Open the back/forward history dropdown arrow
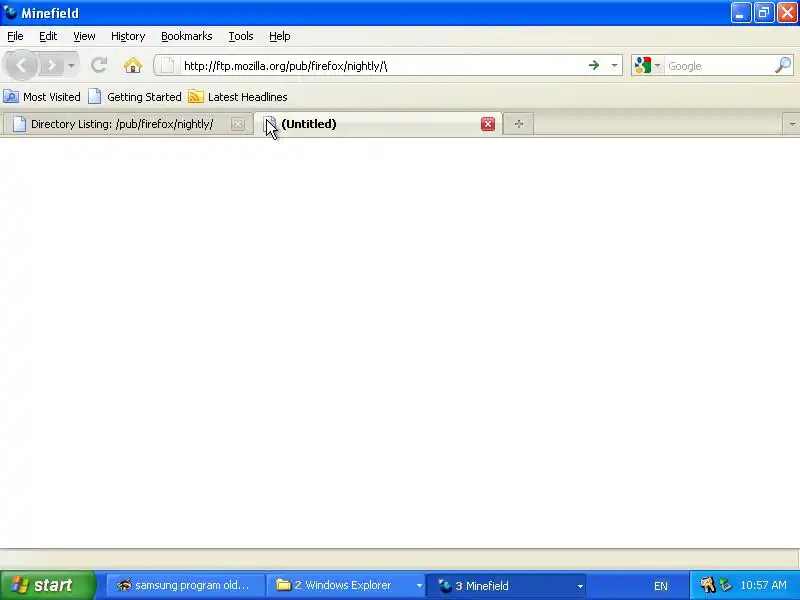 71,65
